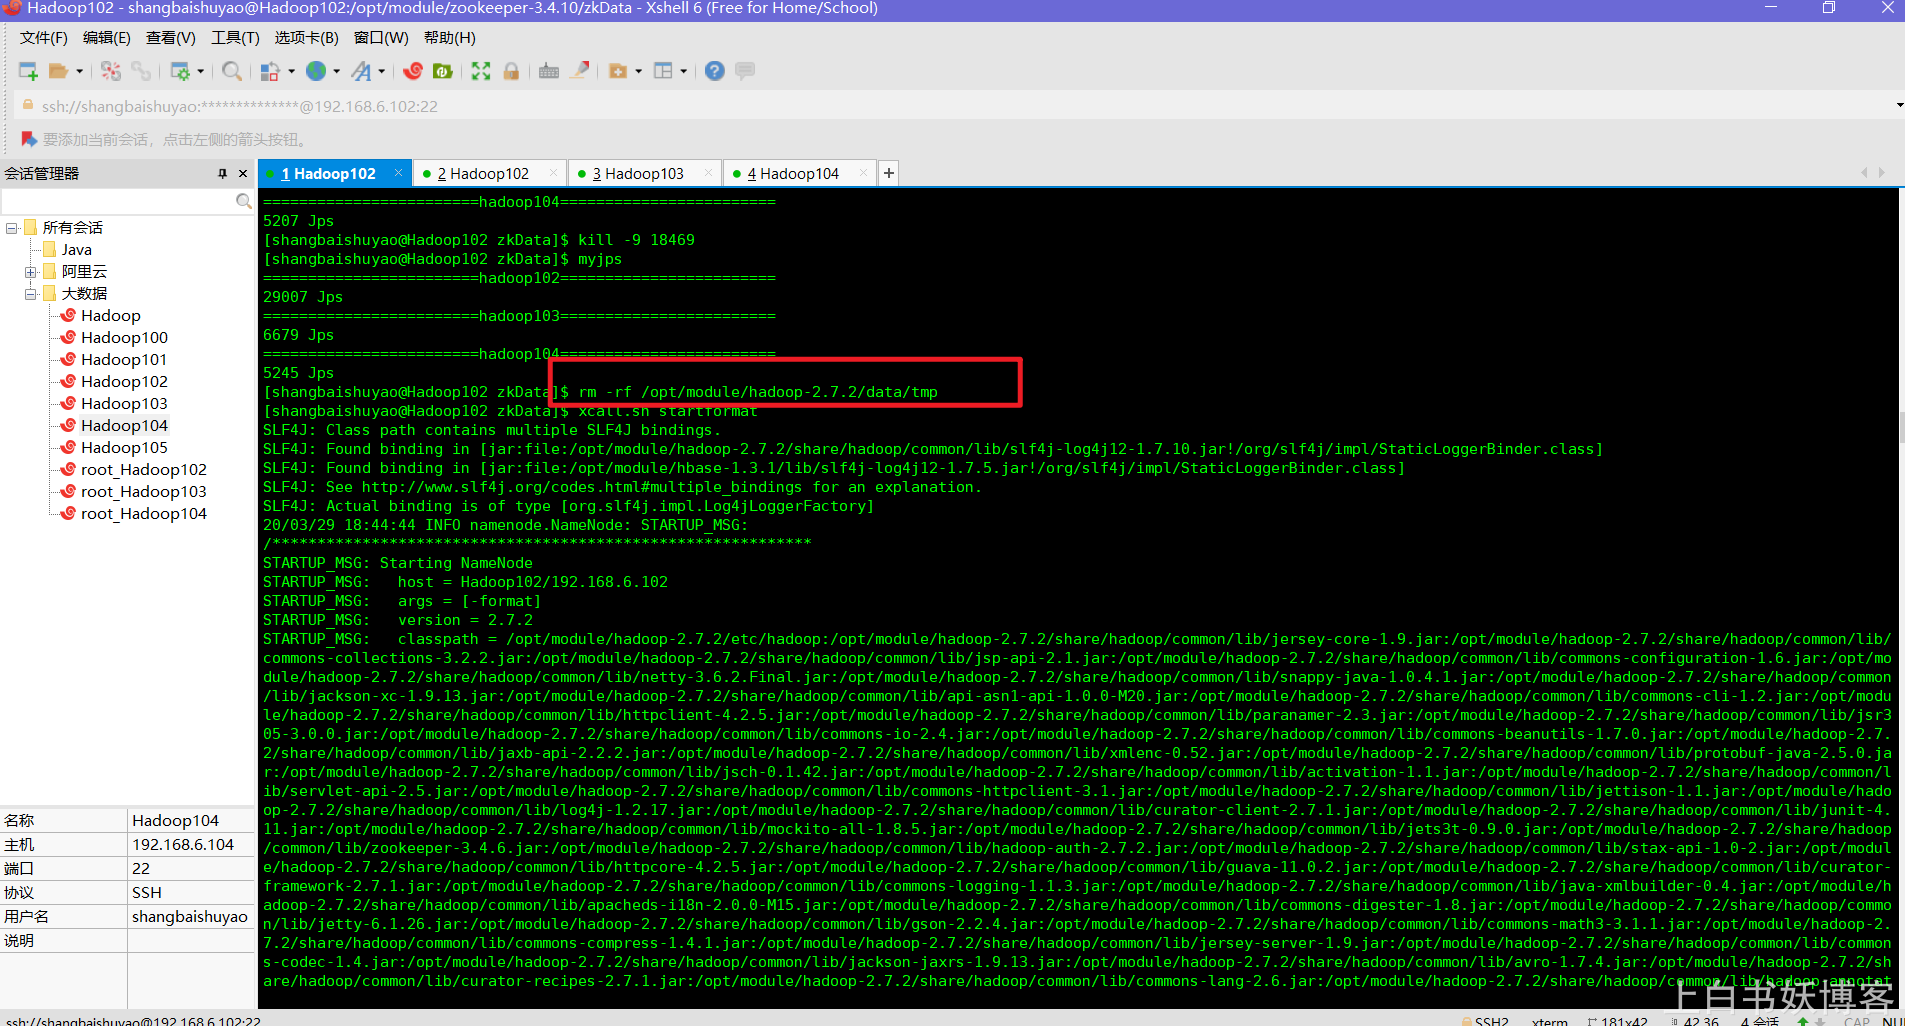Expand dropdown next to Properties gear icon
1905x1026 pixels.
pyautogui.click(x=201, y=71)
